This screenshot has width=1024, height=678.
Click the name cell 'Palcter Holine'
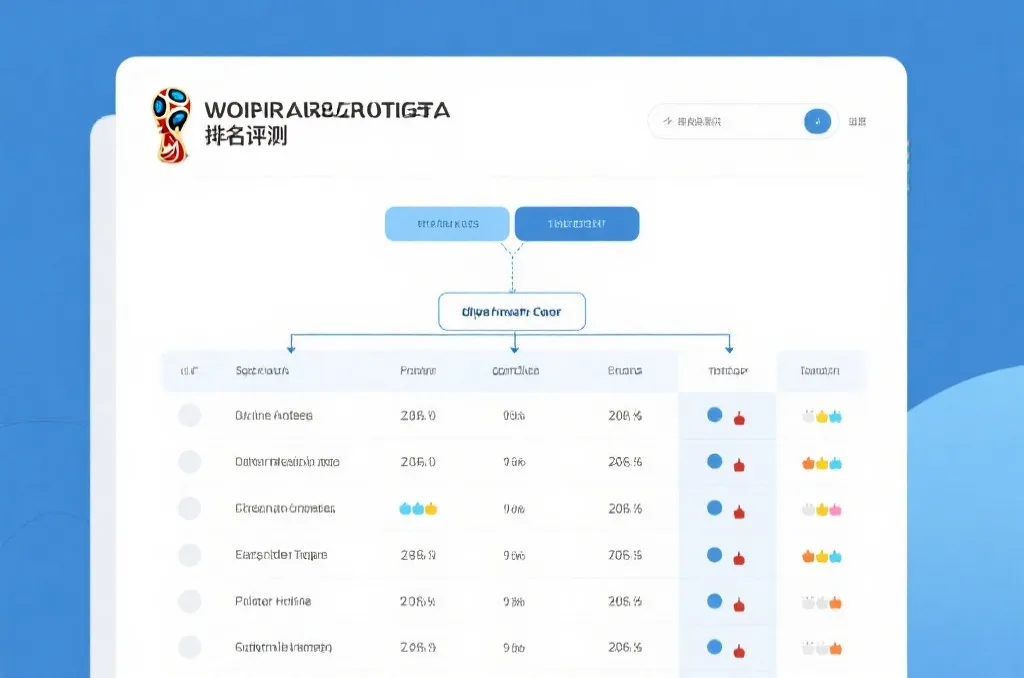[x=273, y=601]
